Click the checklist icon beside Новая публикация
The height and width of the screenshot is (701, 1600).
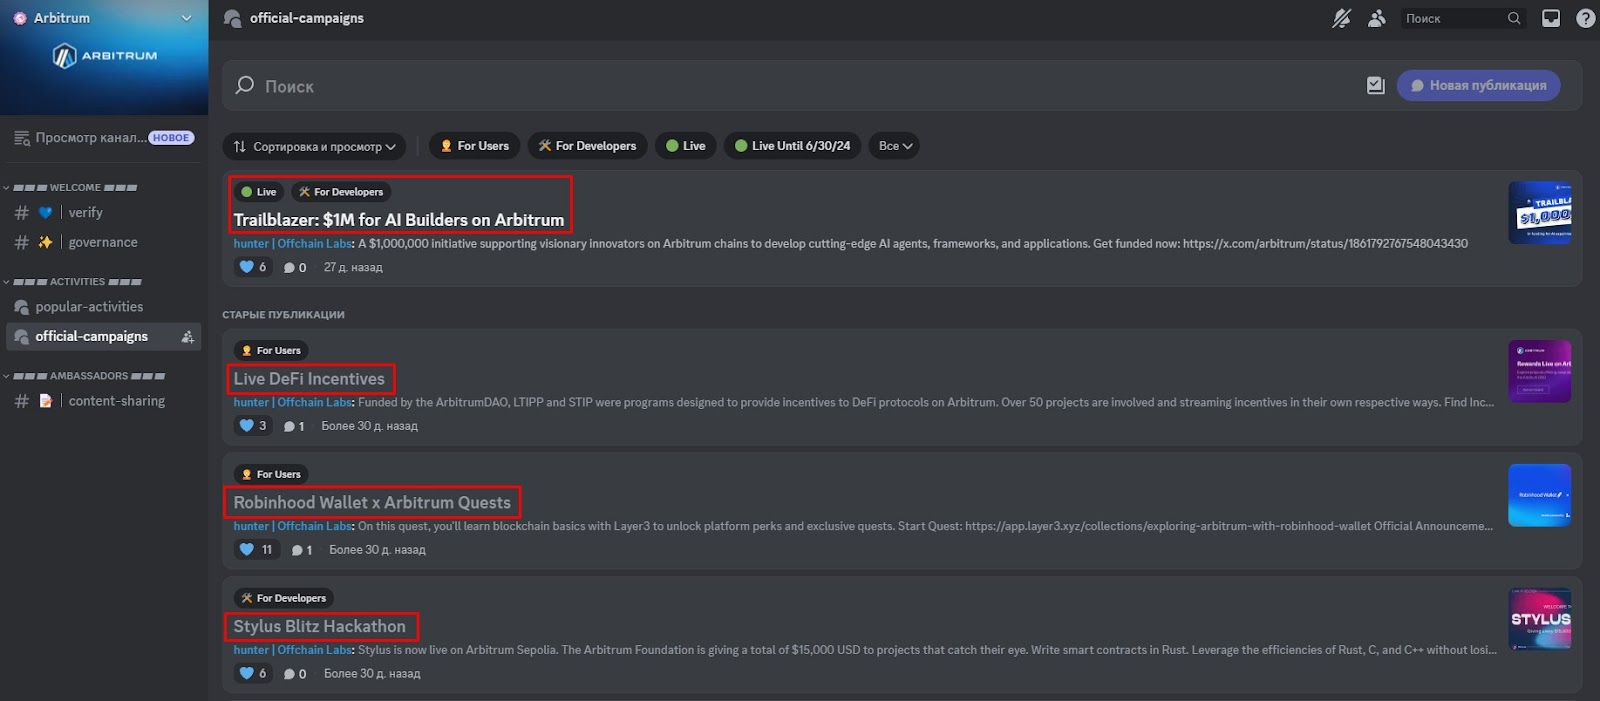pos(1376,86)
